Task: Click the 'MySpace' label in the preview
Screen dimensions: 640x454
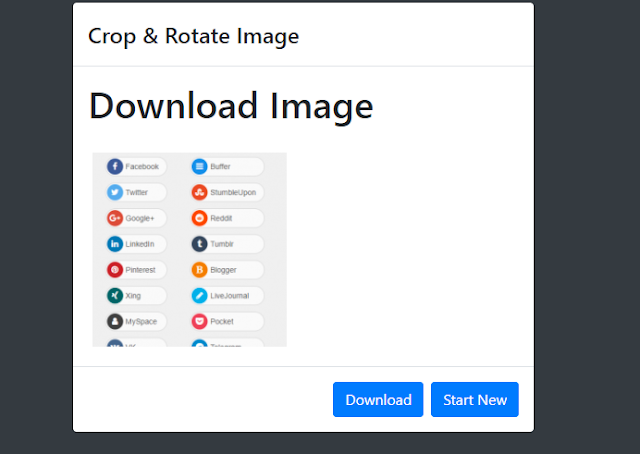Action: click(141, 322)
